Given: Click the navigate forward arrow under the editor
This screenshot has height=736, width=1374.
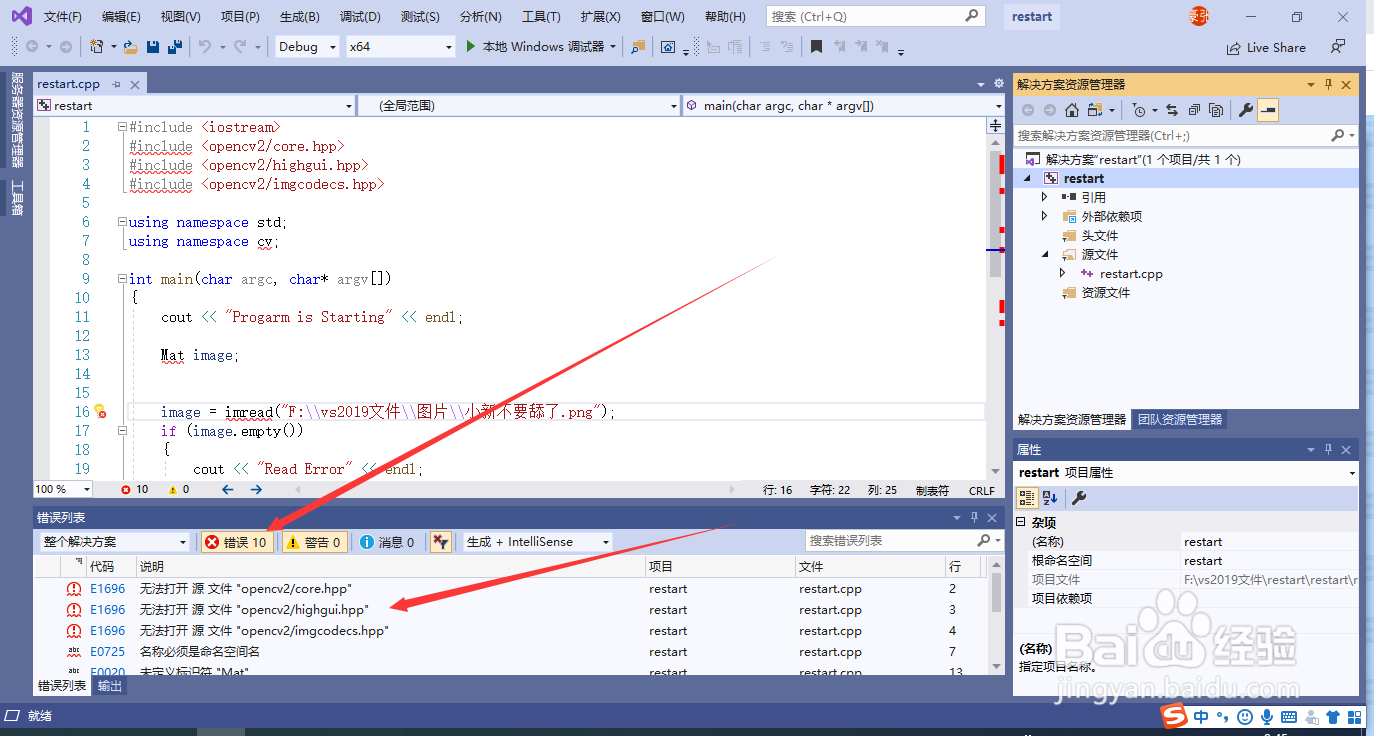Looking at the screenshot, I should [256, 489].
